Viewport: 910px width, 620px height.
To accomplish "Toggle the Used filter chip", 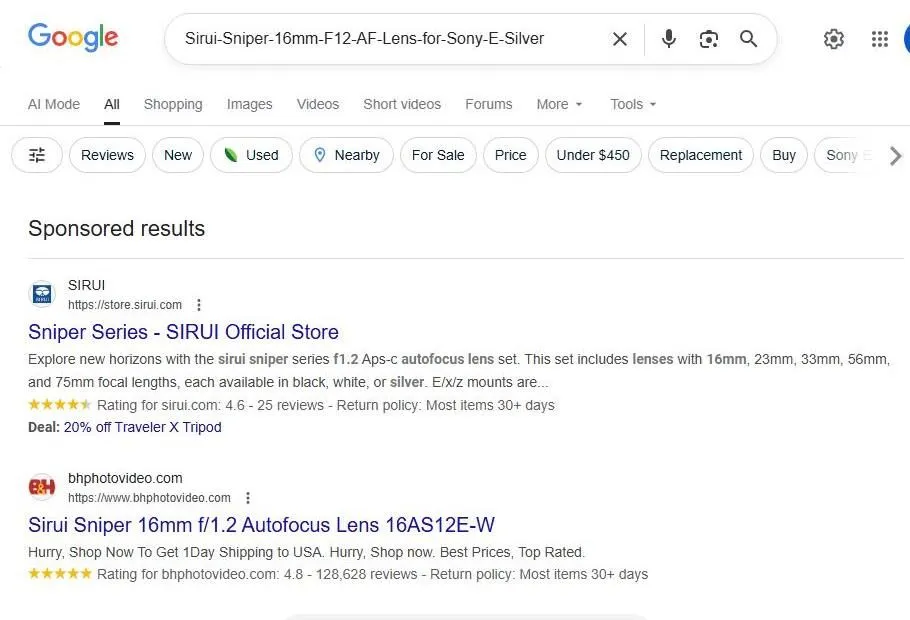I will (251, 155).
